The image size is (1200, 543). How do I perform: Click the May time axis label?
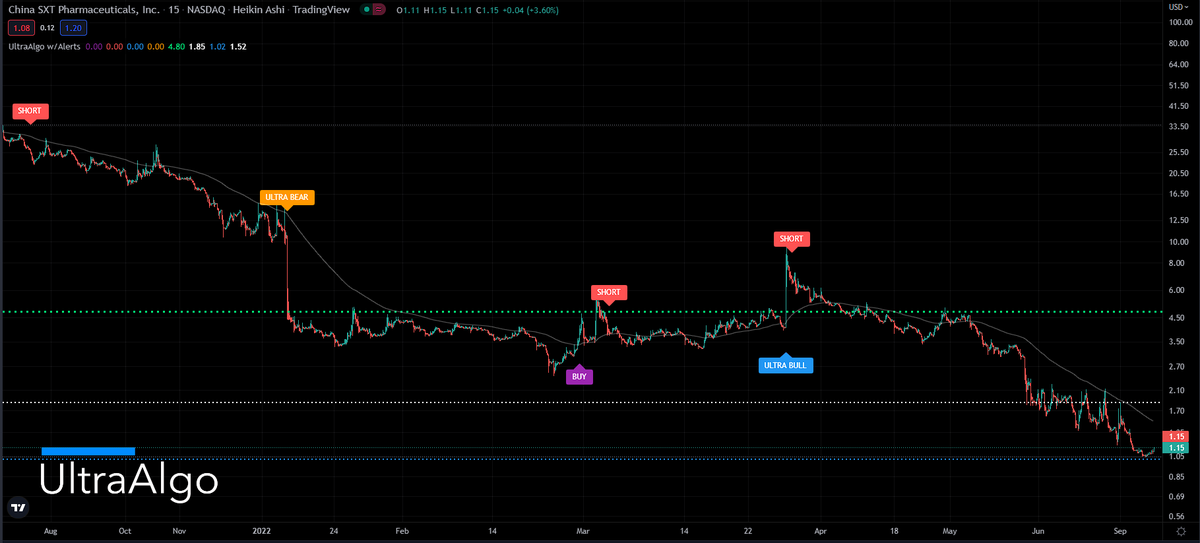pos(951,531)
